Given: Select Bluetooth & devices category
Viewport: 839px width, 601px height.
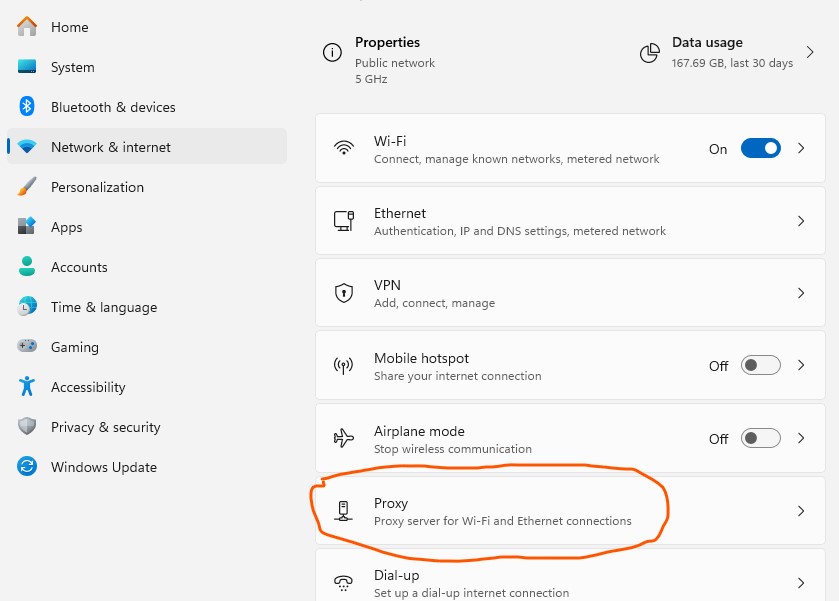Looking at the screenshot, I should pyautogui.click(x=113, y=107).
